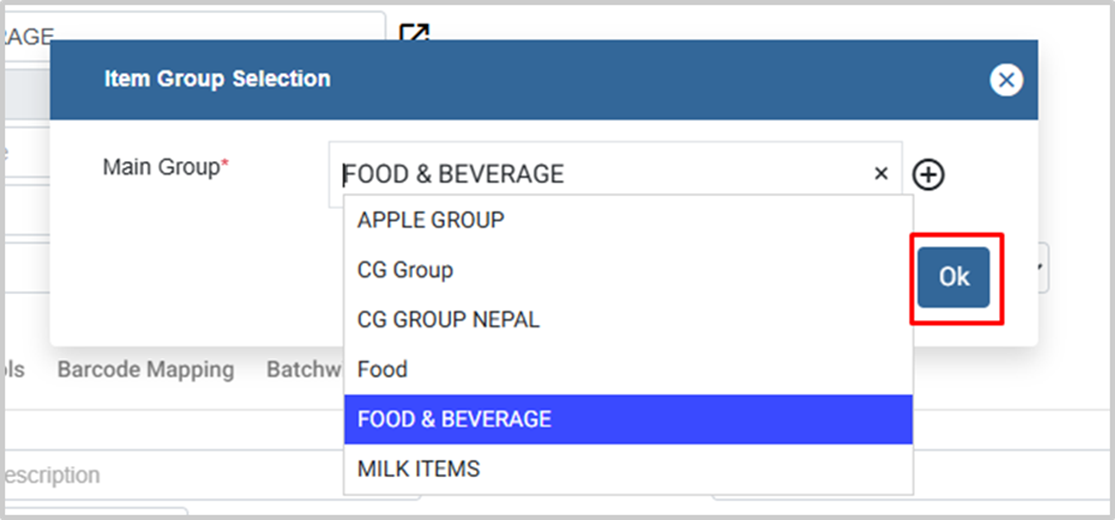Add a new main group with plus icon
This screenshot has height=520, width=1115.
pyautogui.click(x=929, y=175)
